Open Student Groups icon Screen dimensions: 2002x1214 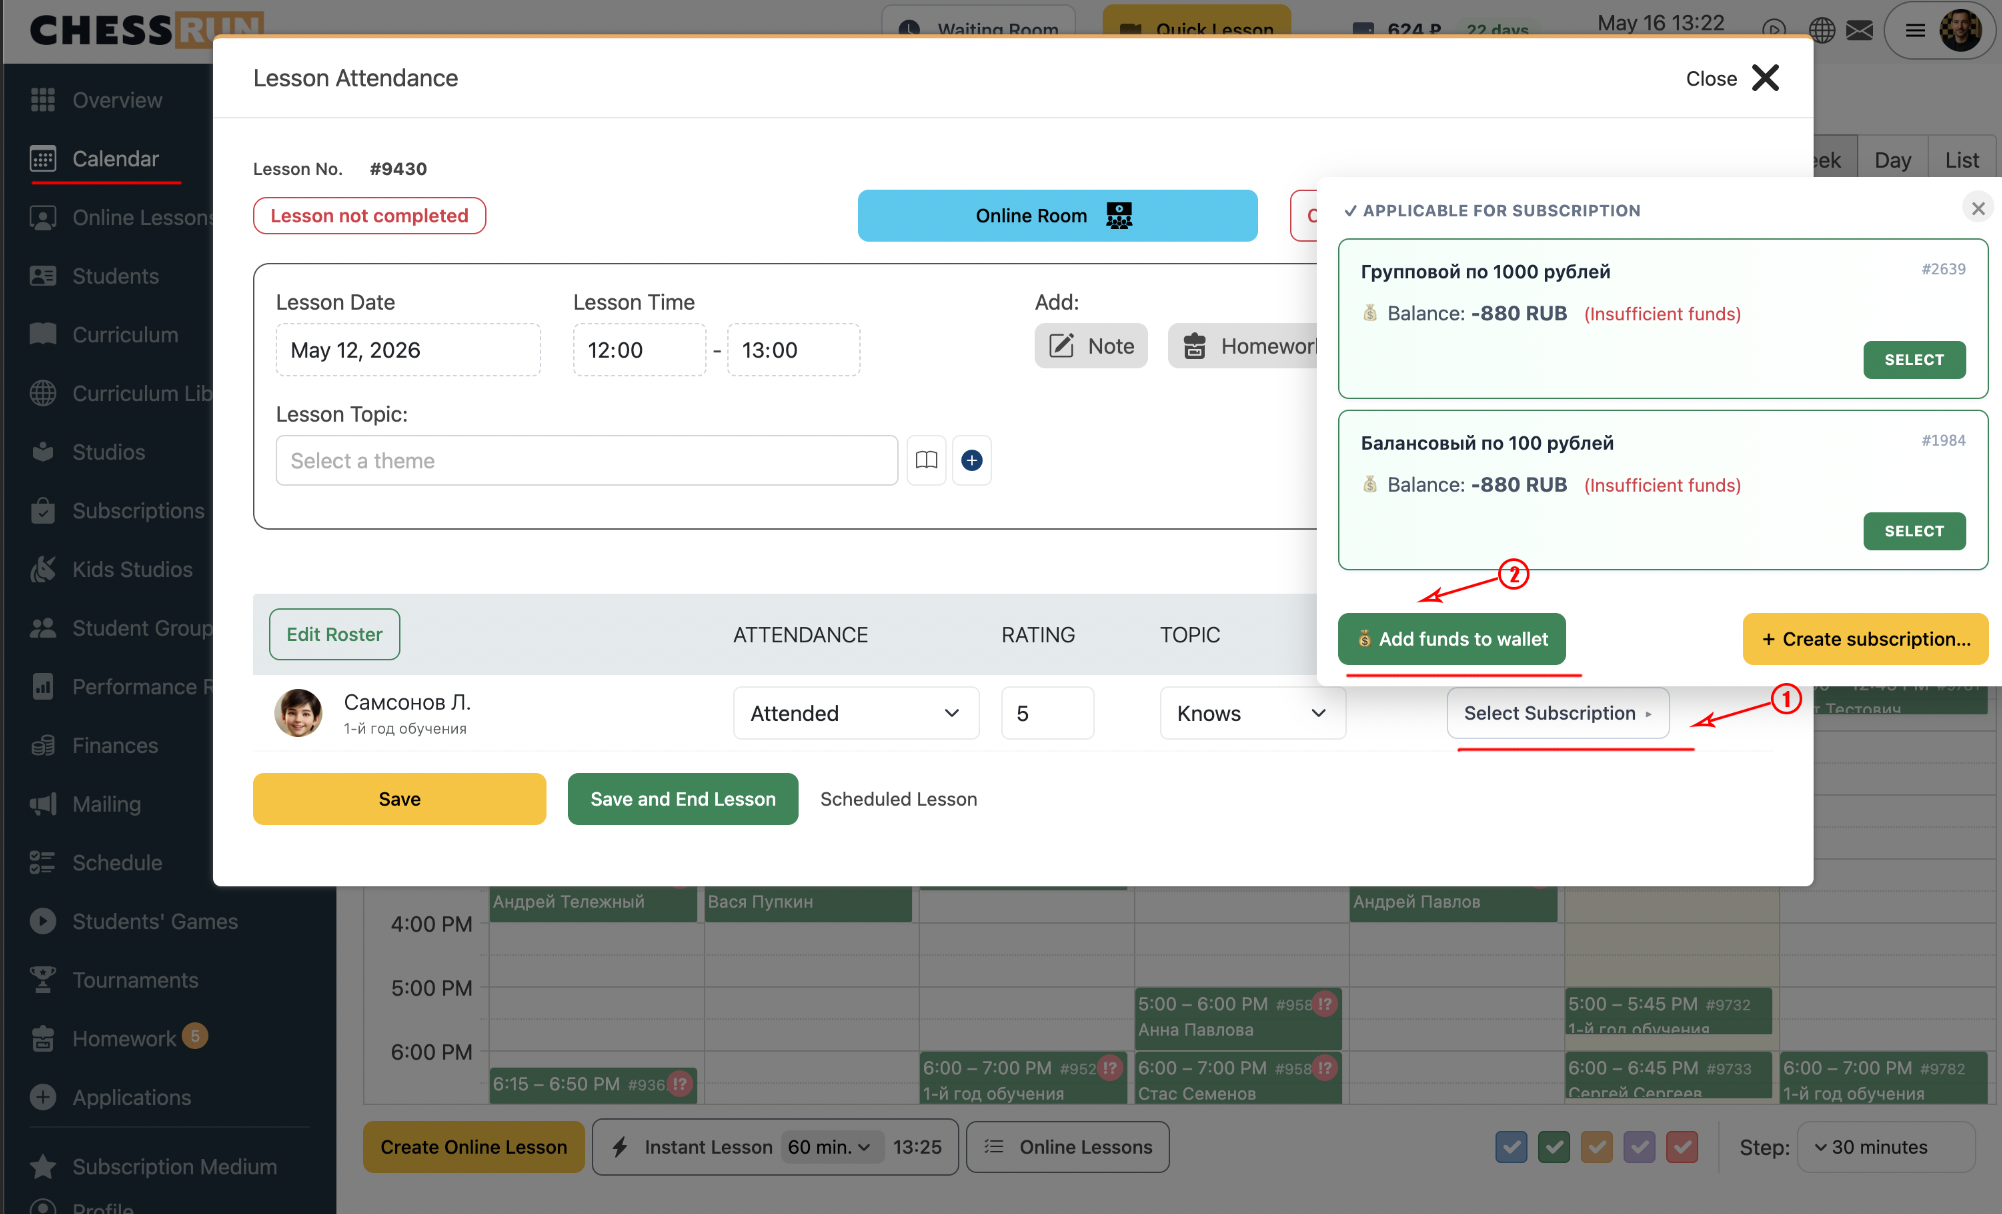43,628
